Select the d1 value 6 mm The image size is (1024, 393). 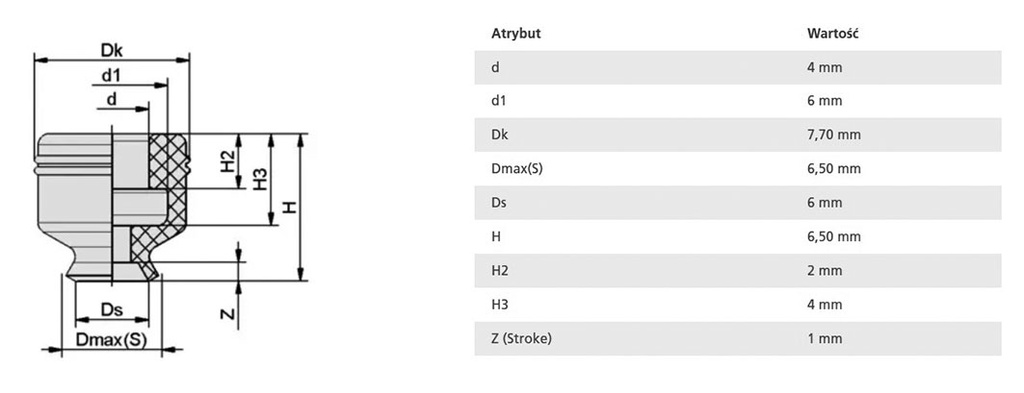click(x=825, y=101)
